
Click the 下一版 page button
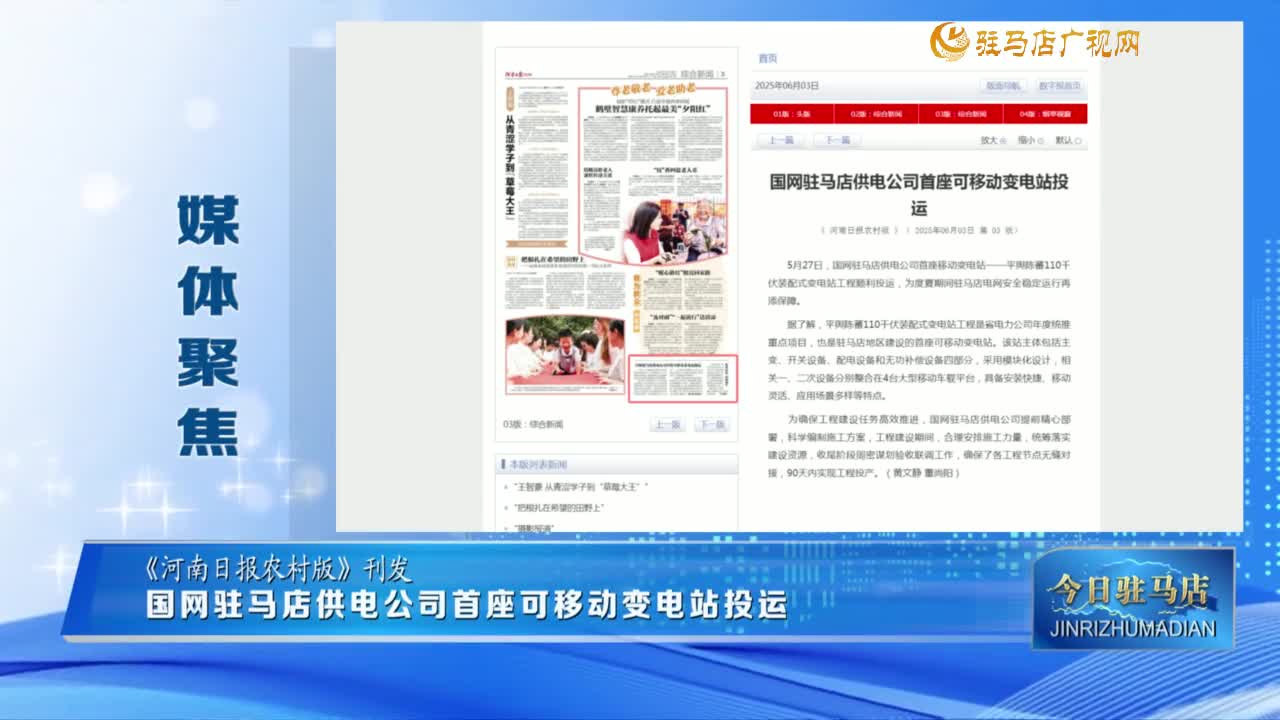click(x=711, y=425)
